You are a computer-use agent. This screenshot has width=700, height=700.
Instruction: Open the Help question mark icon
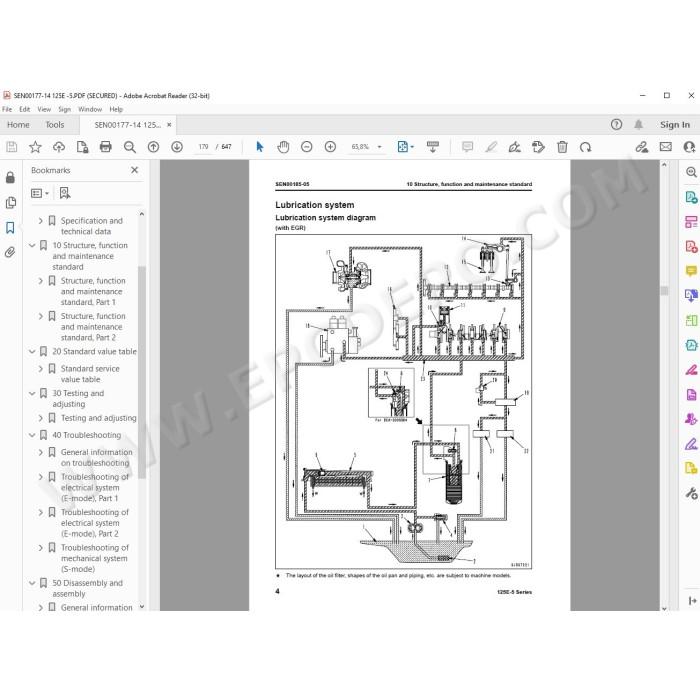point(617,125)
